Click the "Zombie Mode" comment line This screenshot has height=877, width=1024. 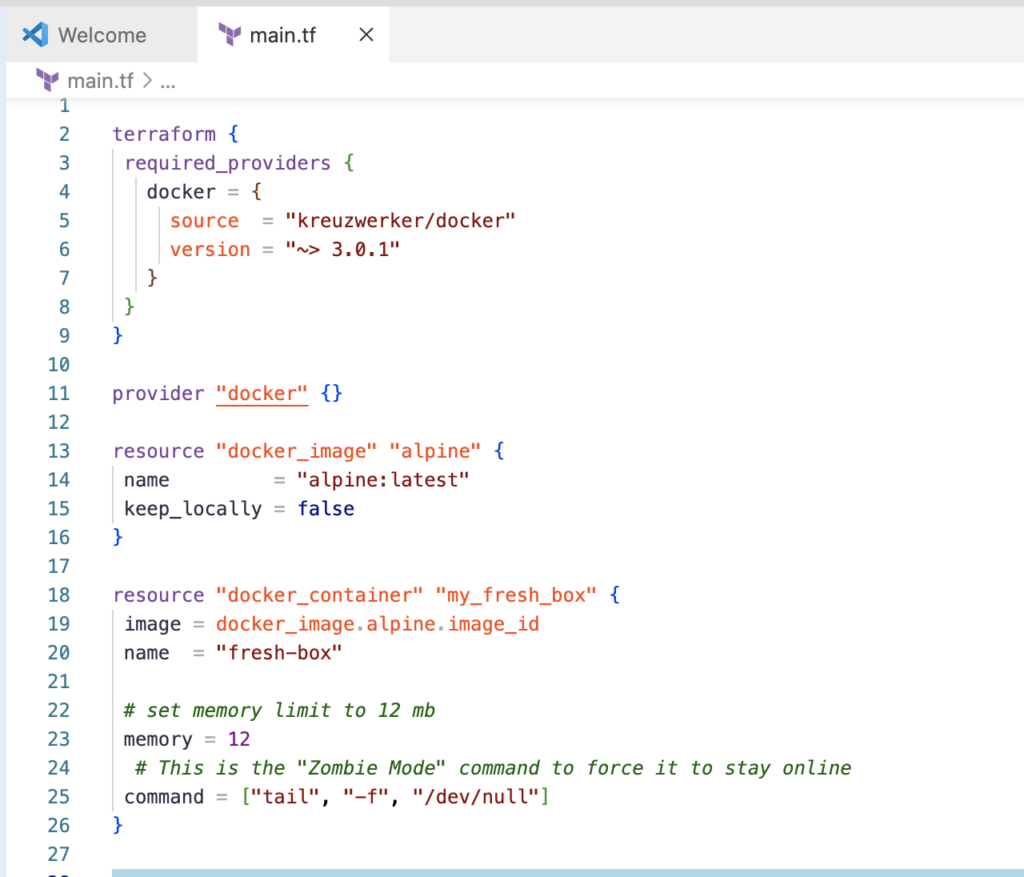[491, 768]
